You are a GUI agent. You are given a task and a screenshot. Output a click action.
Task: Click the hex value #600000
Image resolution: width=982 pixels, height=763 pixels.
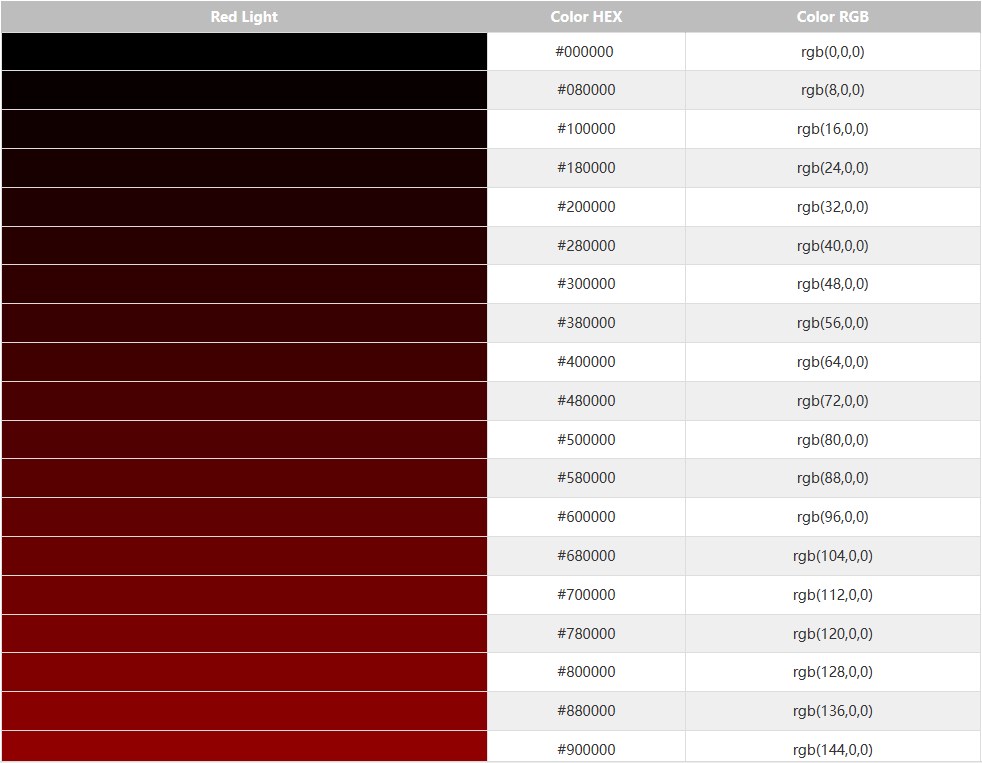(586, 517)
